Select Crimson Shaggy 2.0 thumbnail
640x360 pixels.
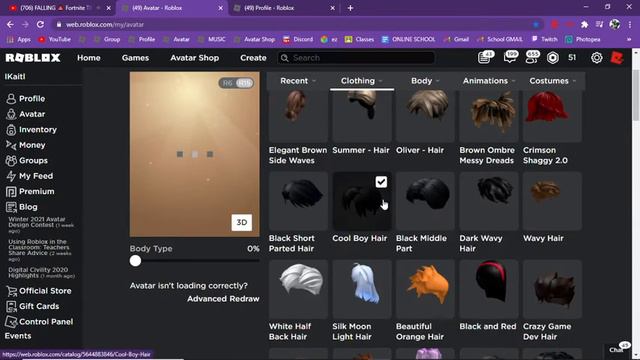(552, 116)
